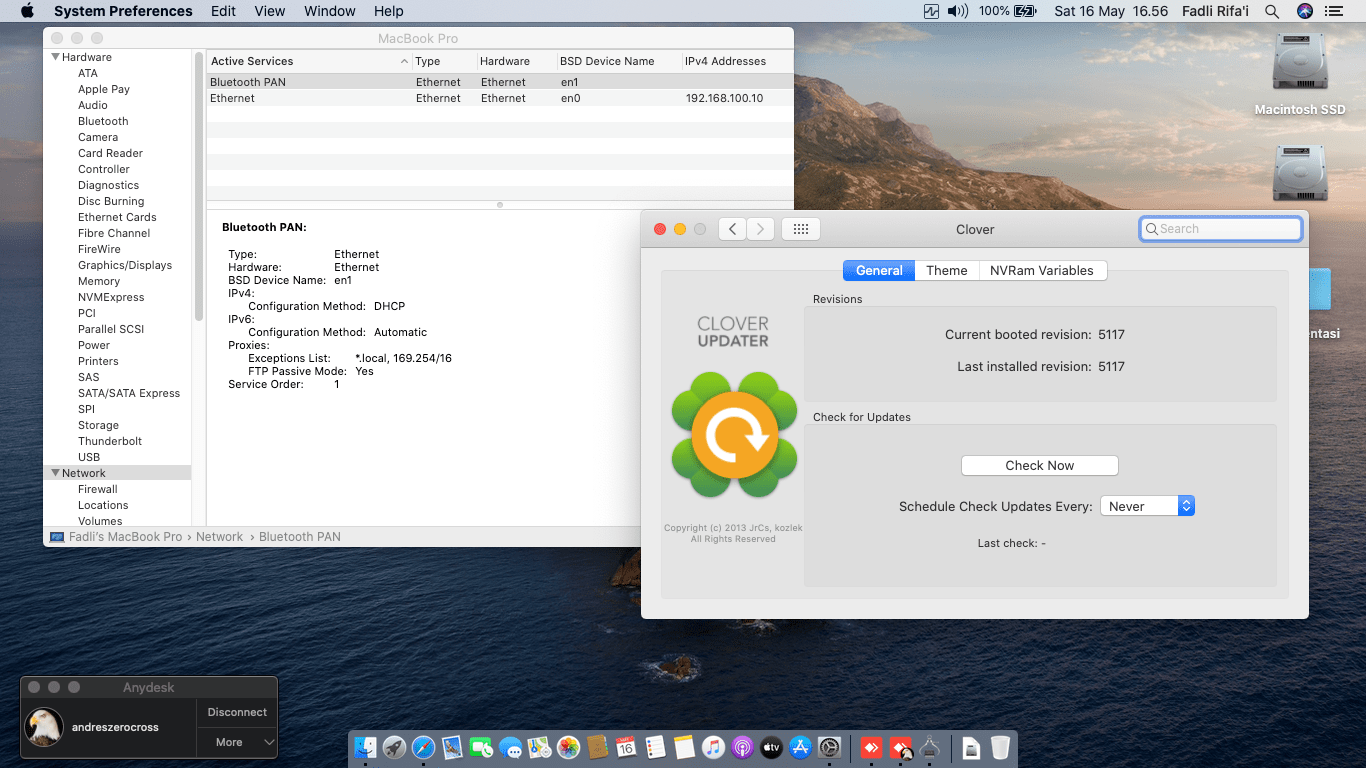Switch to the NVRam Variables tab

[x=1042, y=270]
